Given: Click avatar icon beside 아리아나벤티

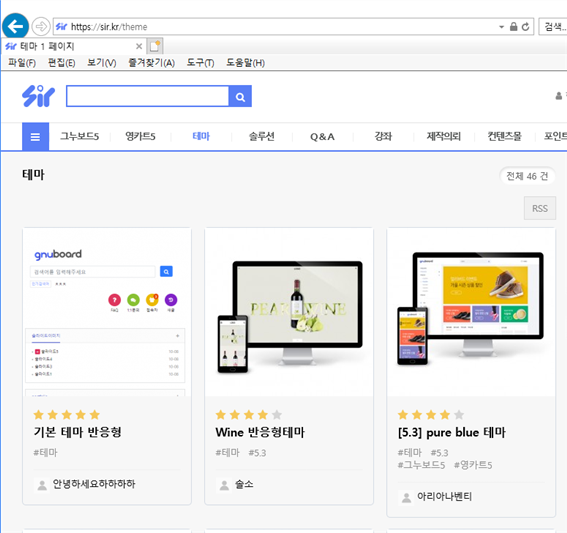Looking at the screenshot, I should tap(406, 497).
